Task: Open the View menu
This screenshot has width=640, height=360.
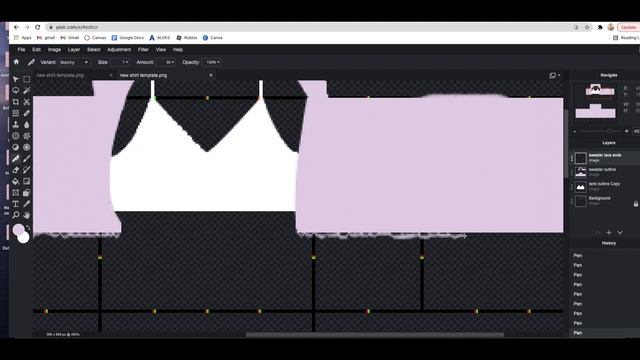Action: pos(161,49)
